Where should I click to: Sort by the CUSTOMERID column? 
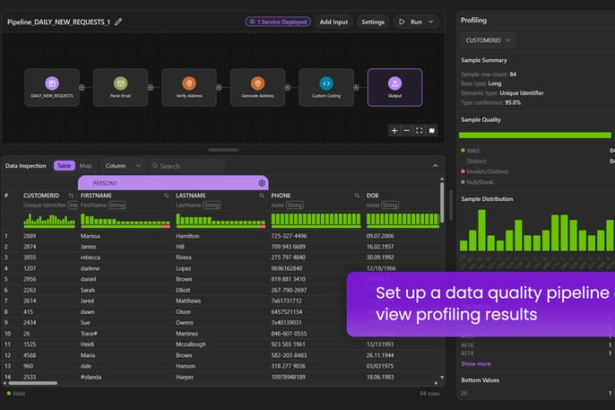tap(71, 195)
